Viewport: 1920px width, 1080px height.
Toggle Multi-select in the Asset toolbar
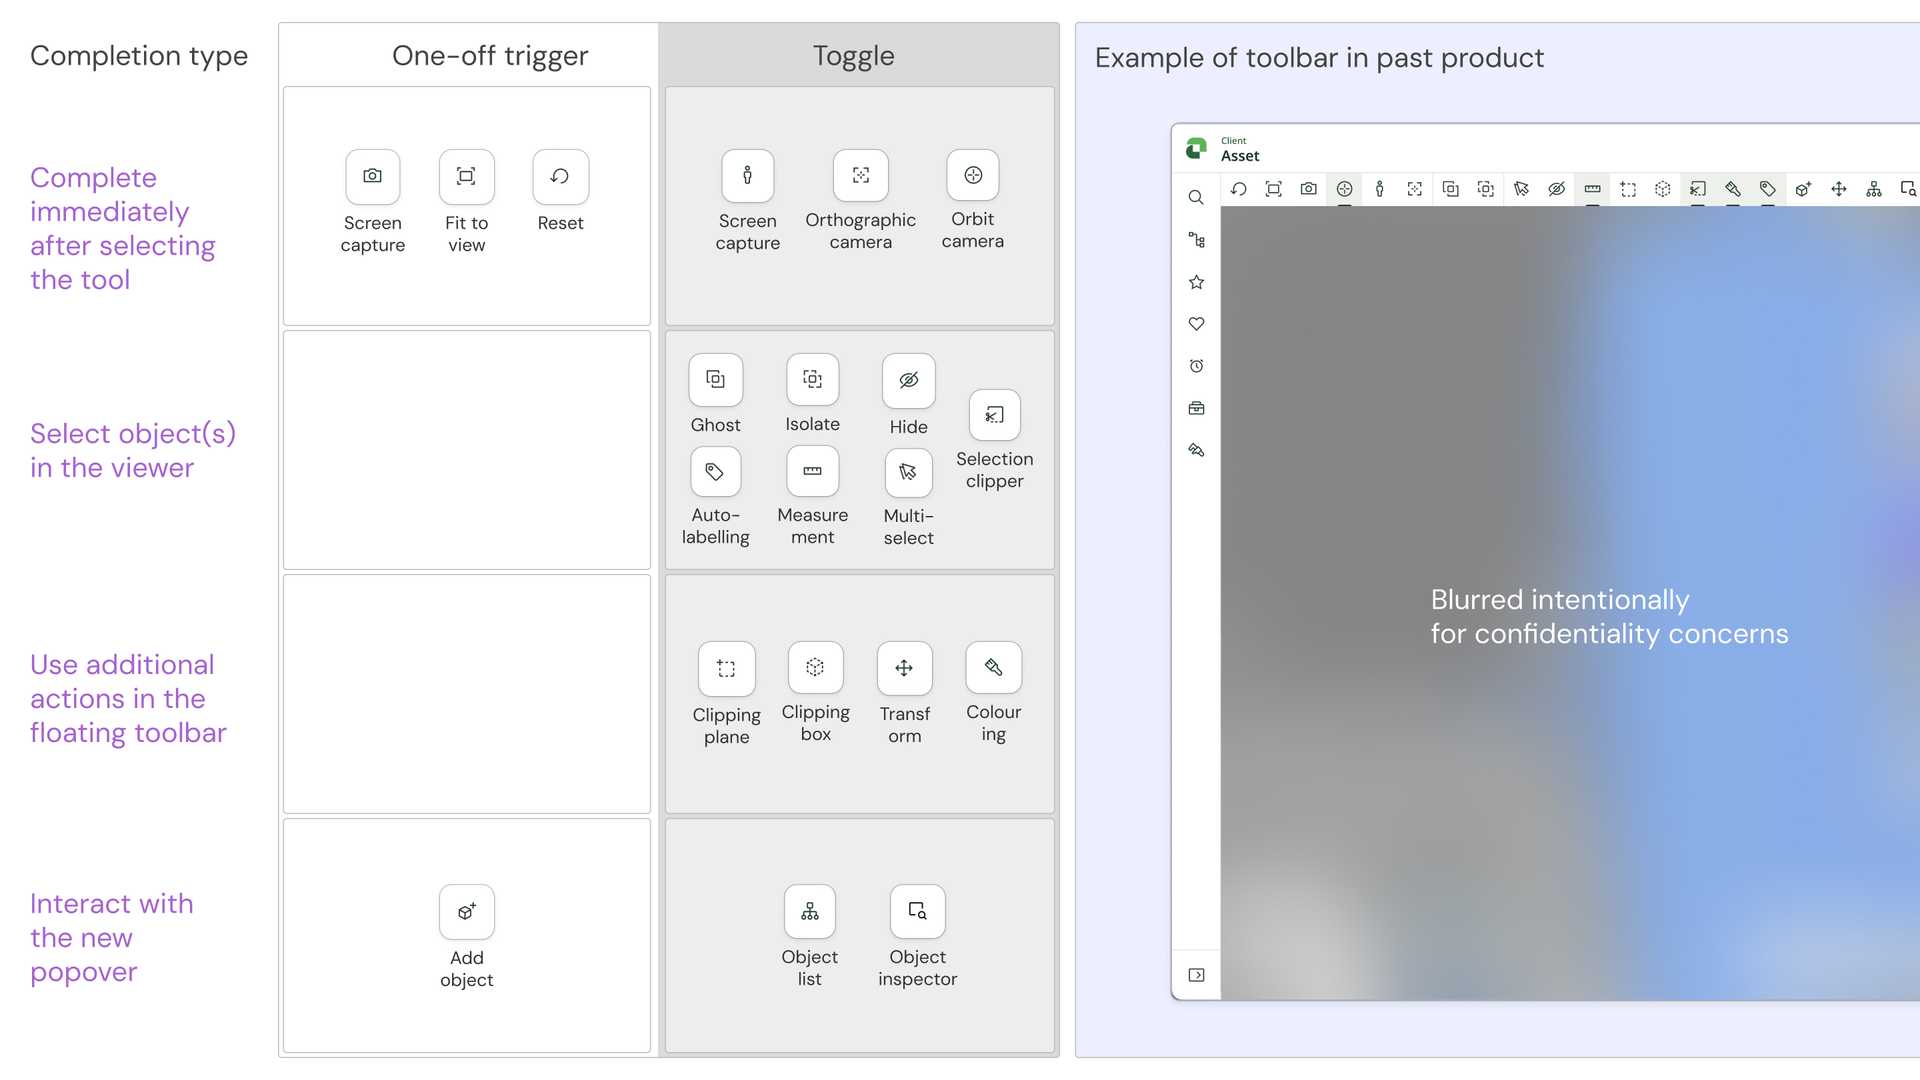coord(1521,189)
